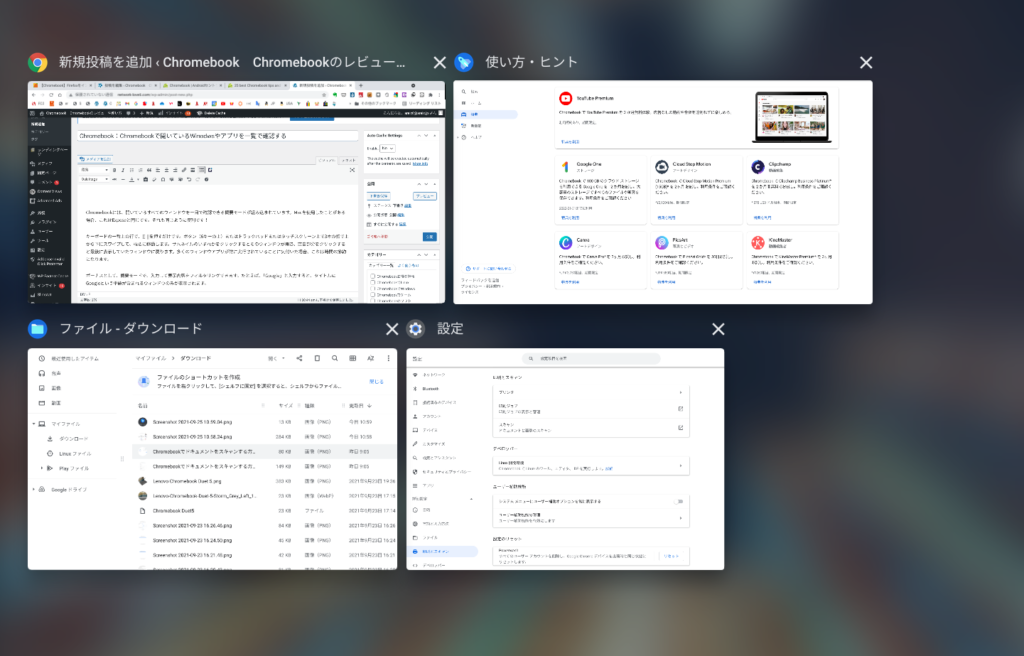Select the 使い方・ヒント window in overview
Image resolution: width=1024 pixels, height=656 pixels.
point(663,192)
